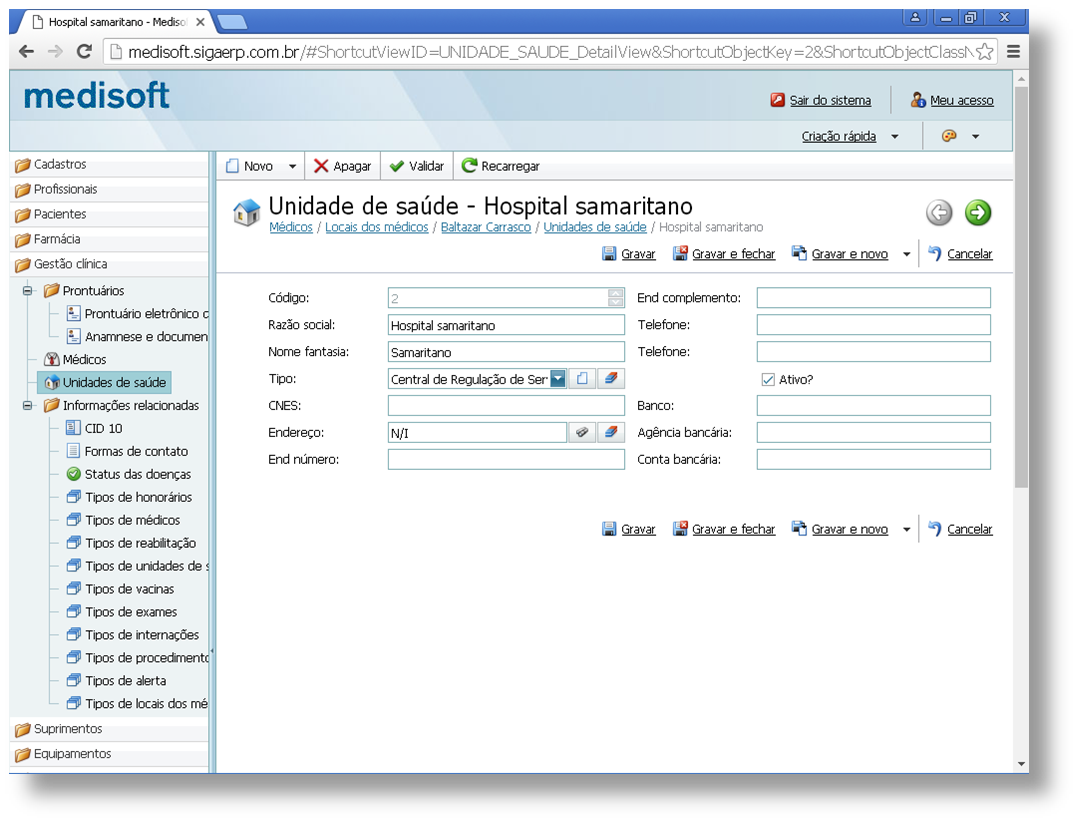1078x823 pixels.
Task: Open the Profissionais navigation group
Action: click(109, 189)
